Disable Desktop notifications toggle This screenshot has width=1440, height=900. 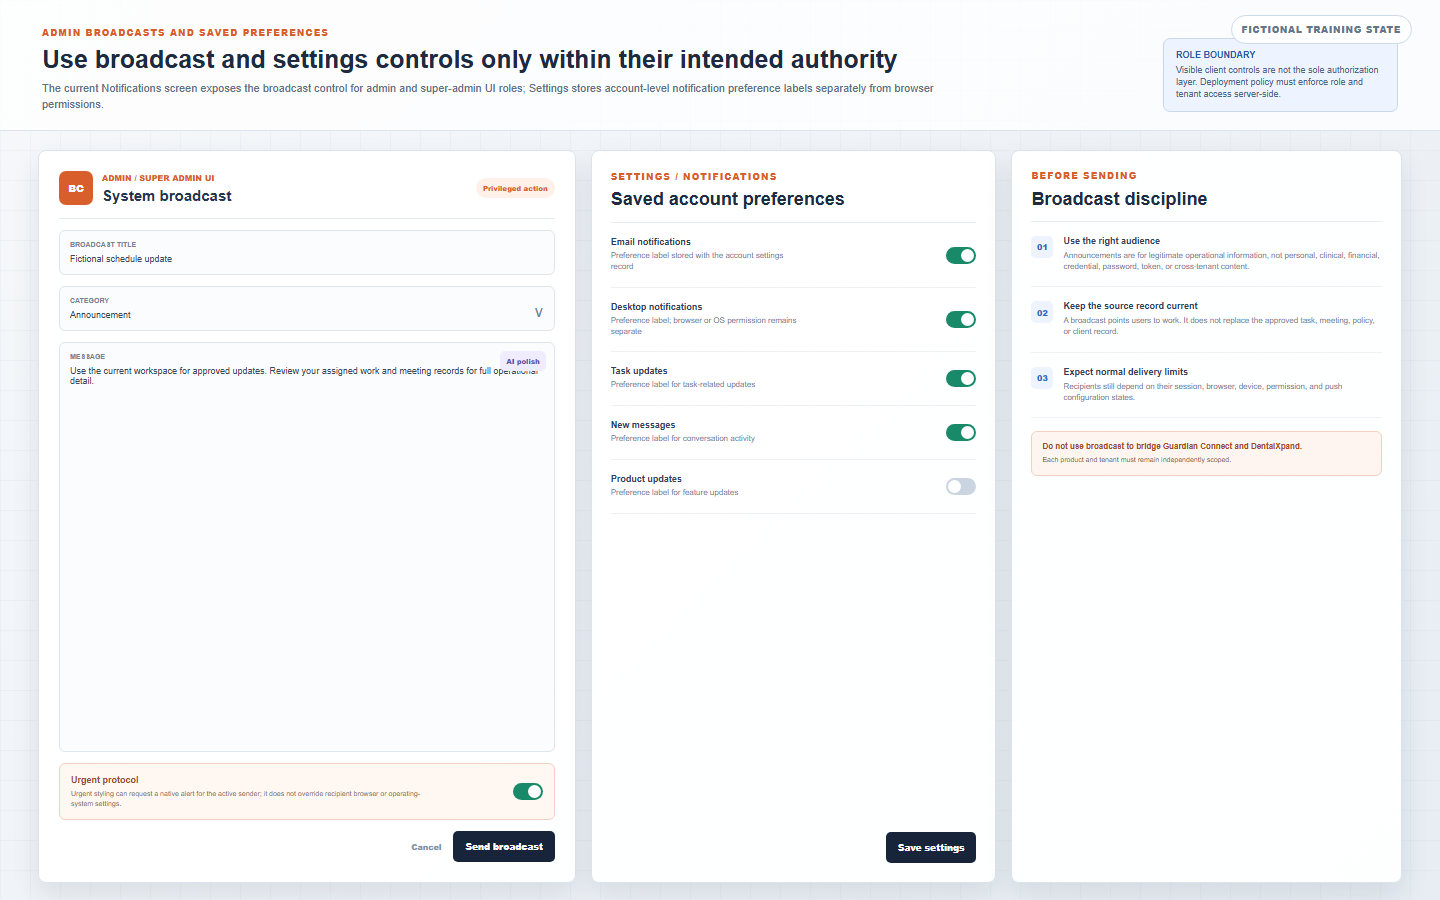[961, 320]
